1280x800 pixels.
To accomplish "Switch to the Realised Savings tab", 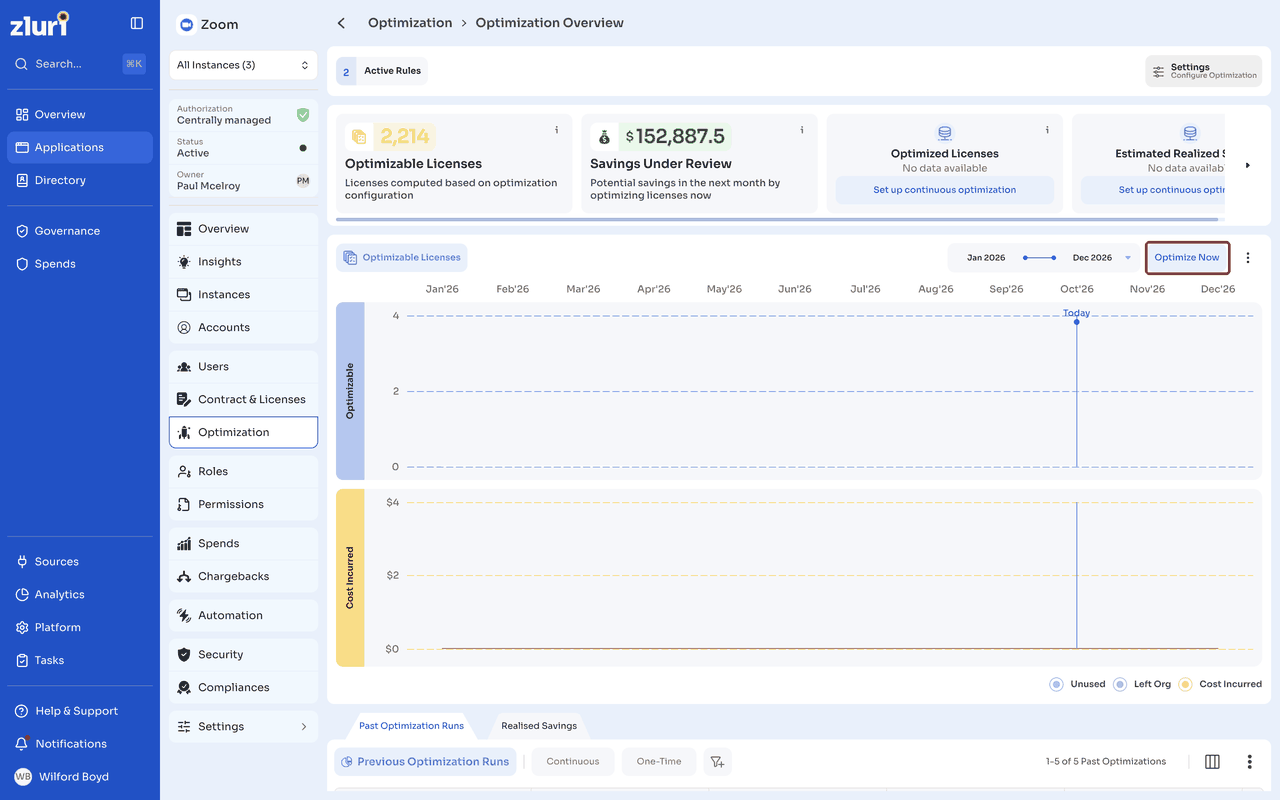I will click(x=539, y=726).
